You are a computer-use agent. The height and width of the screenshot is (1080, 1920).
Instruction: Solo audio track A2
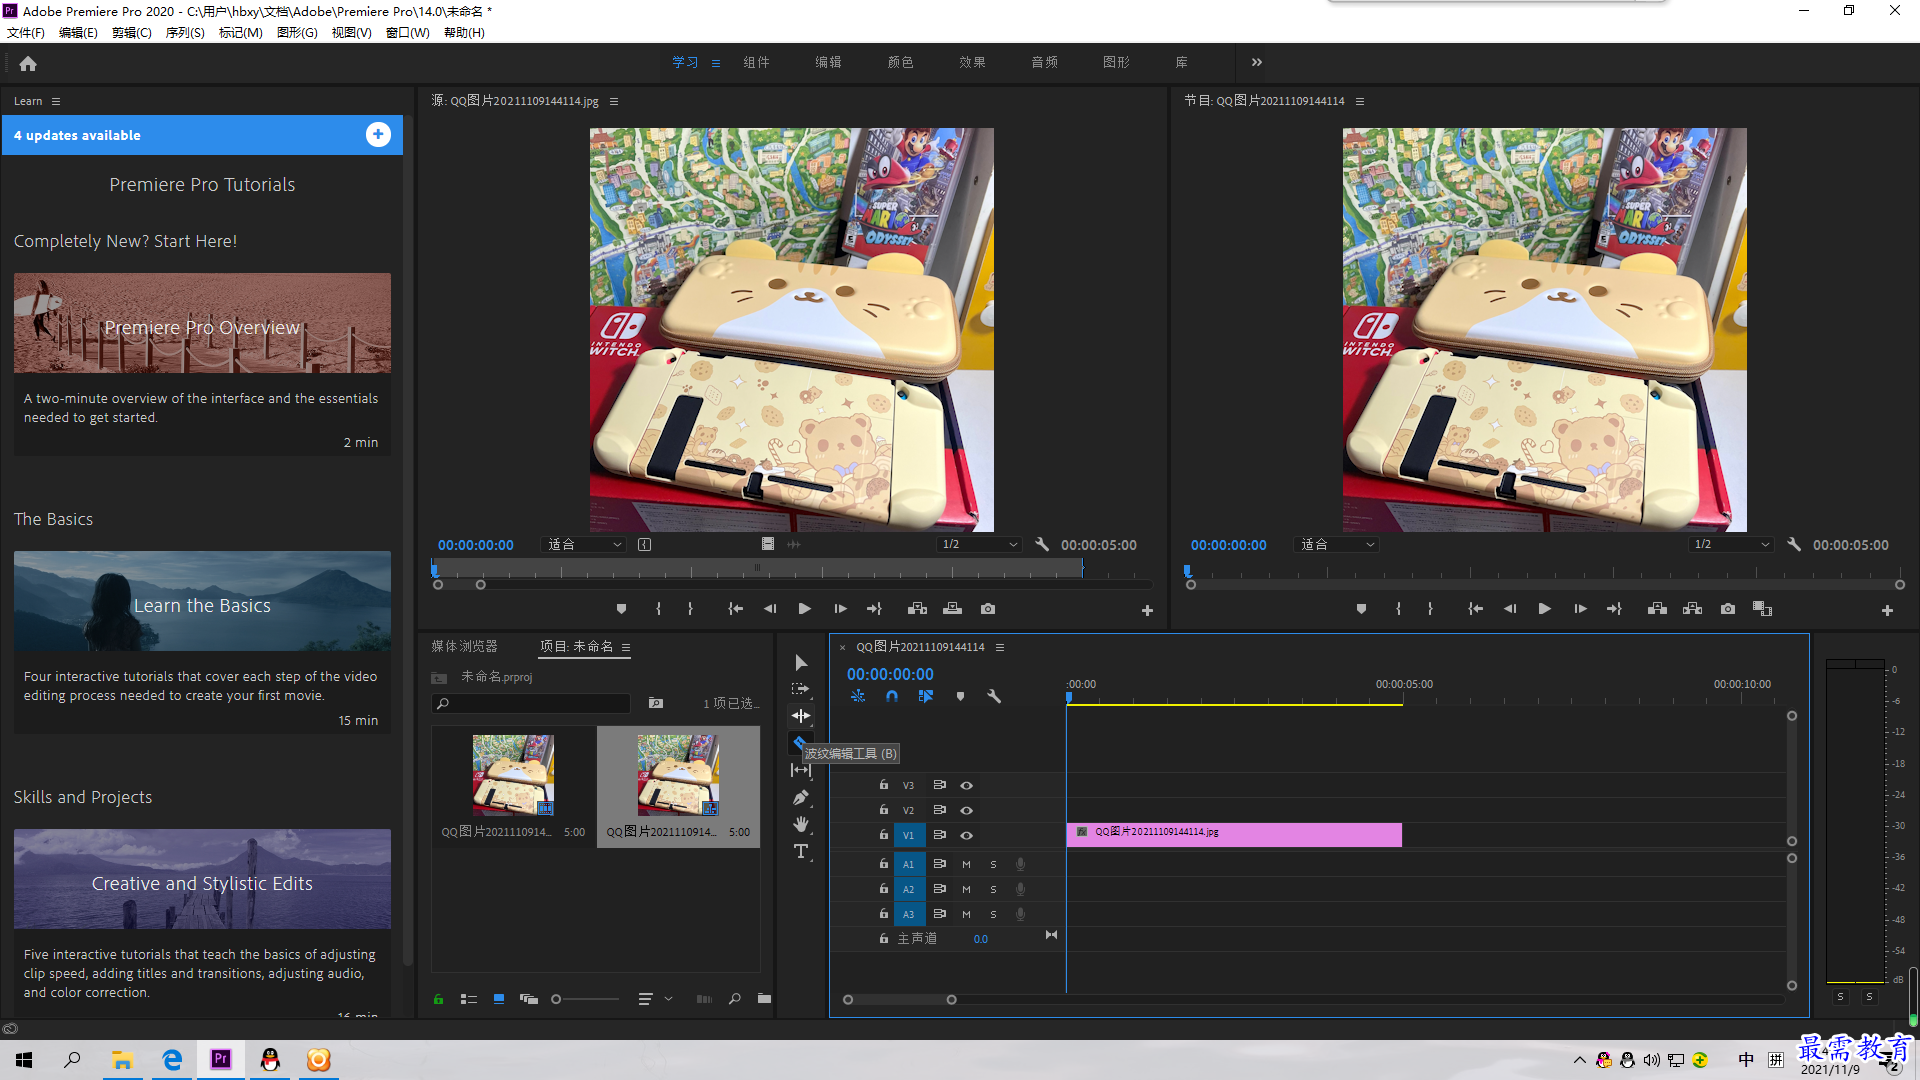pyautogui.click(x=993, y=889)
